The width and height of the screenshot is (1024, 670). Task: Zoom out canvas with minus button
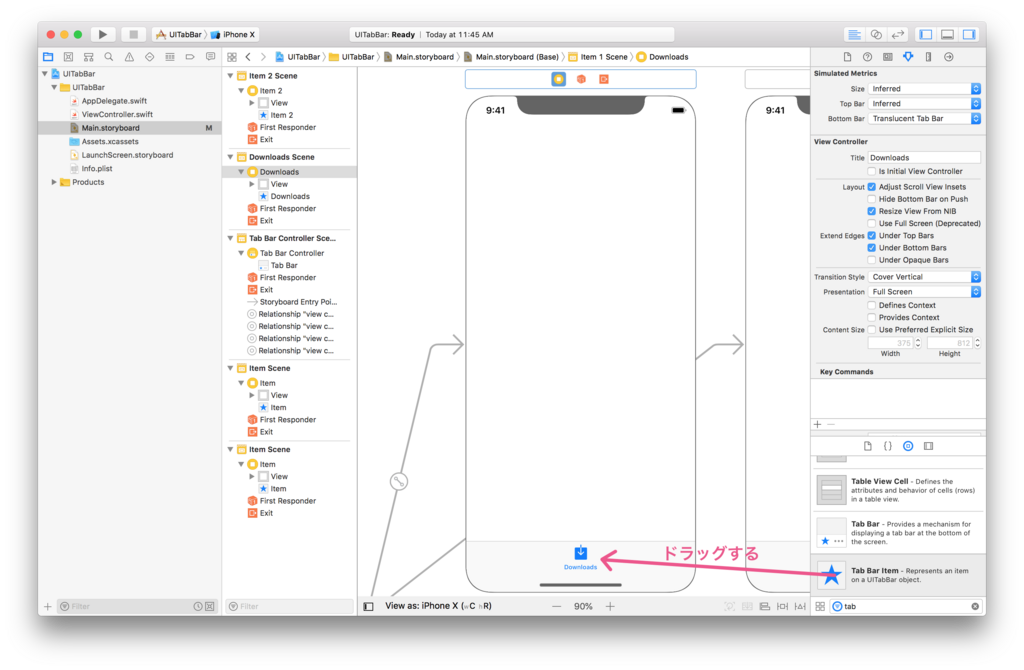coord(556,607)
